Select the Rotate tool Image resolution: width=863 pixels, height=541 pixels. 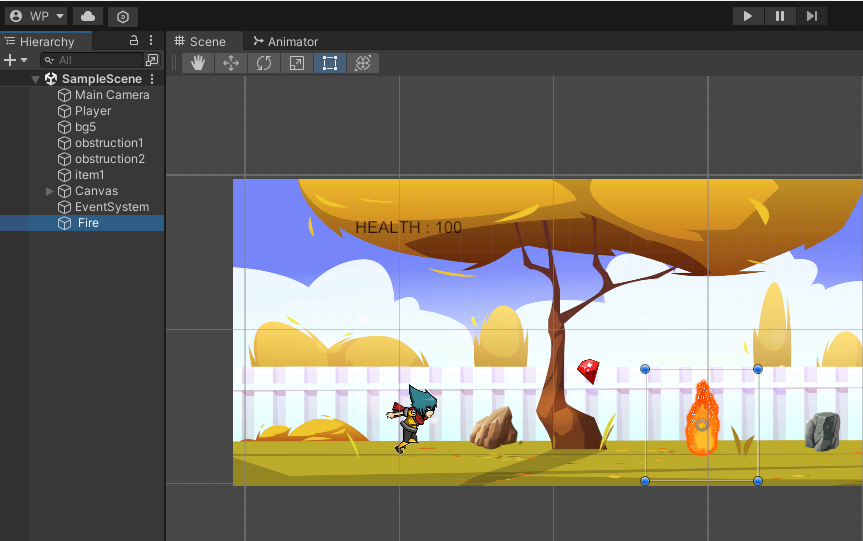point(264,63)
